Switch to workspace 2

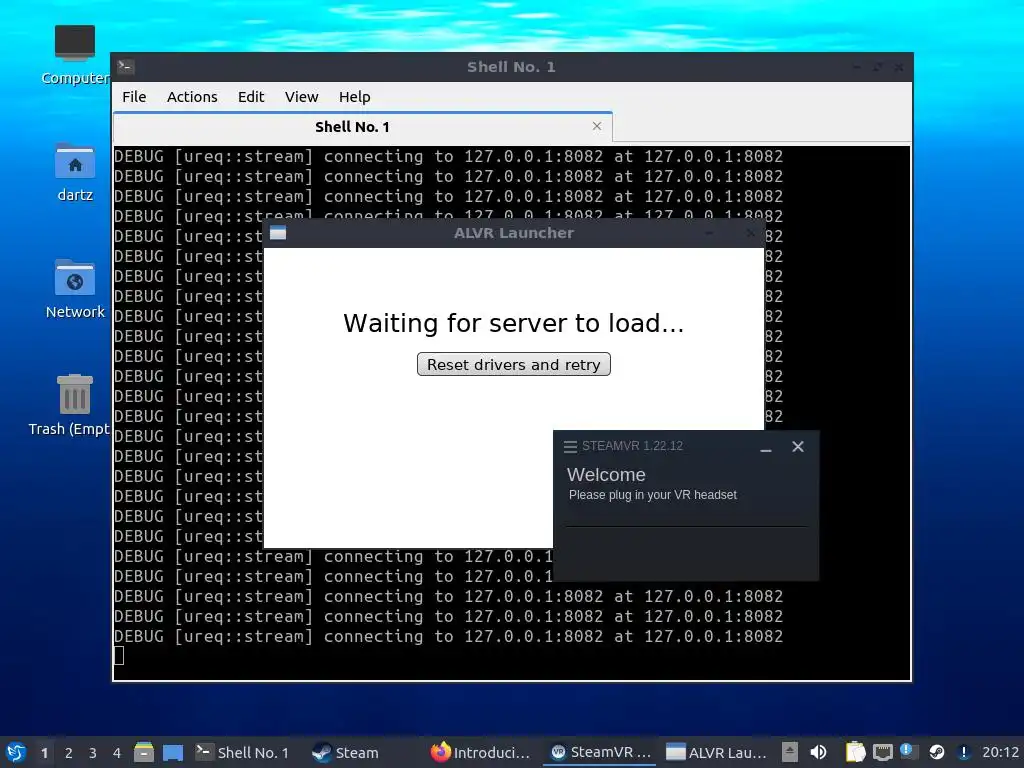(x=69, y=753)
